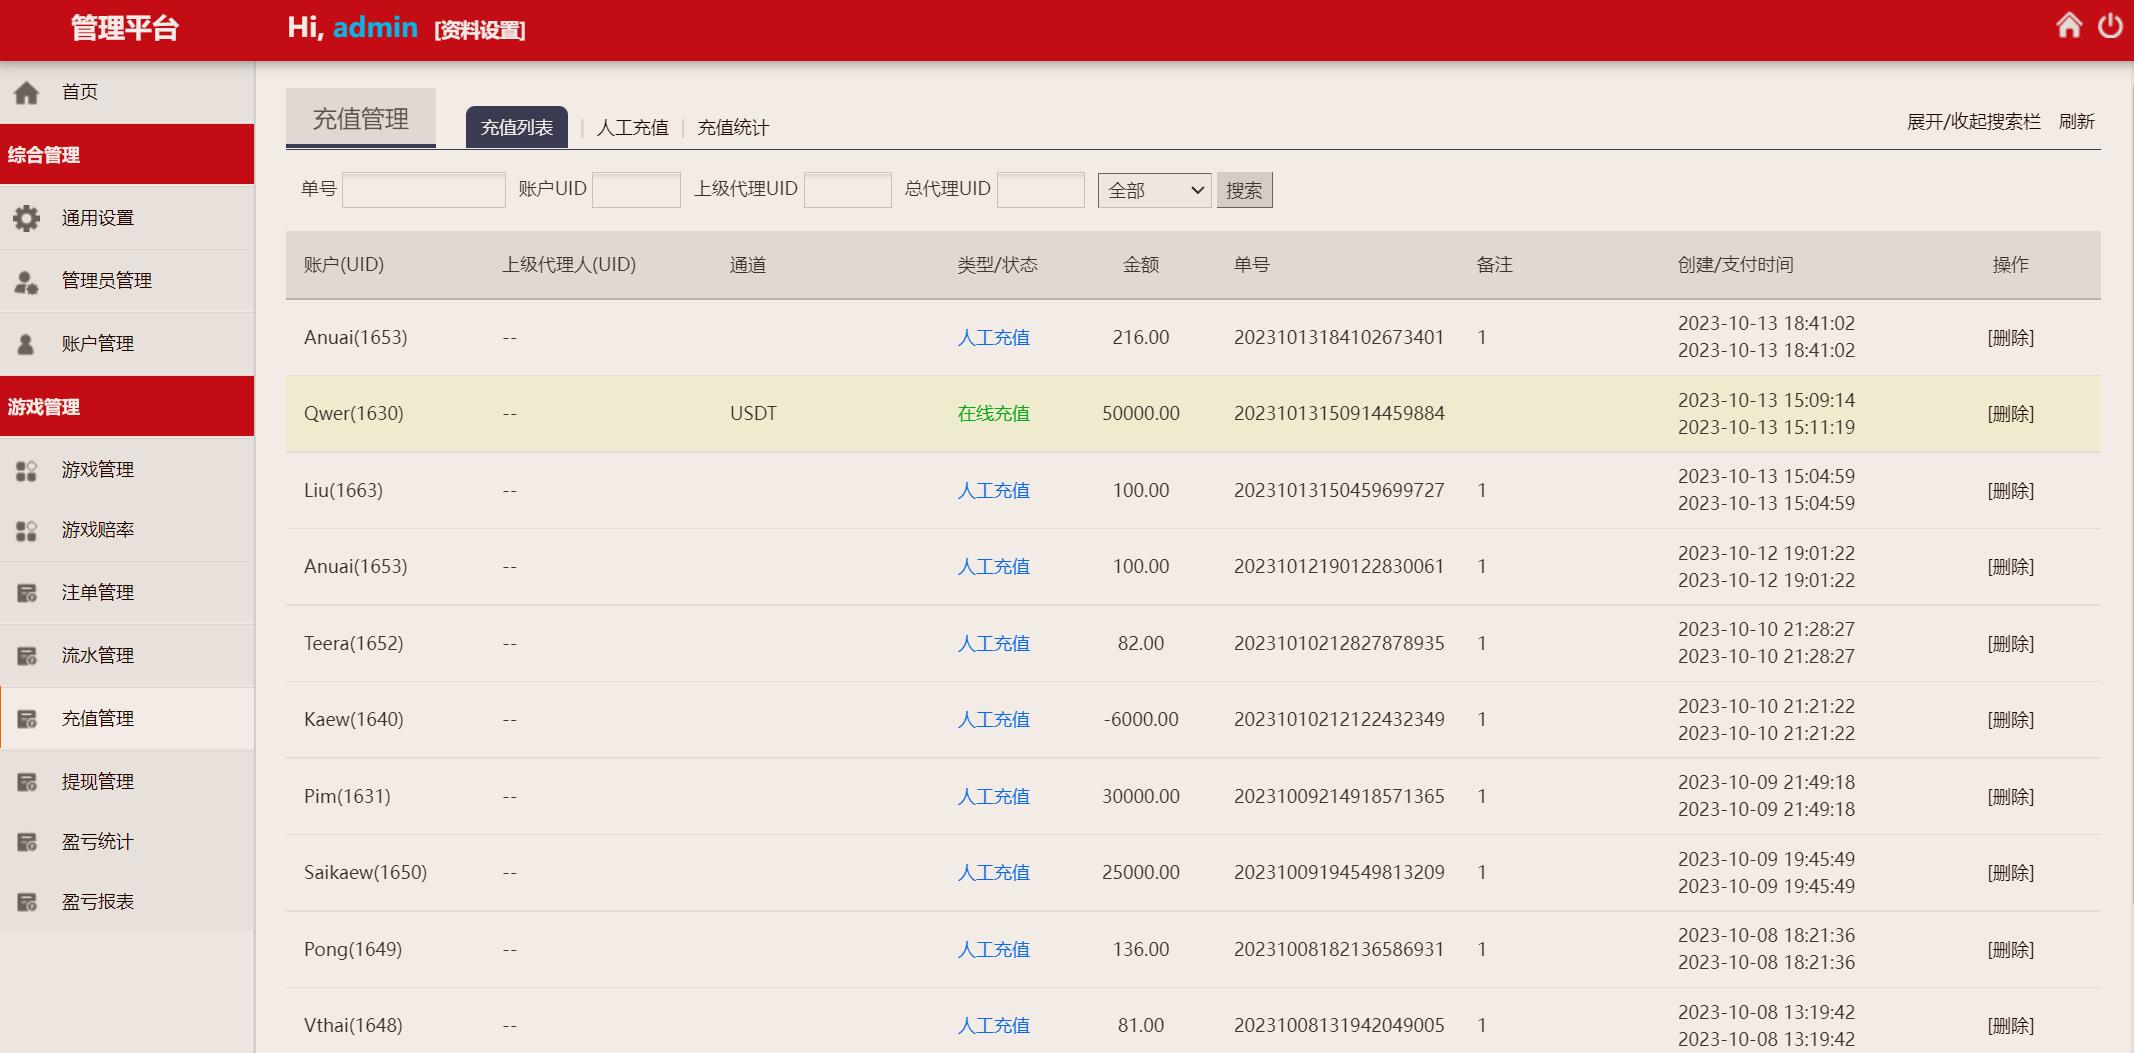
Task: Delete the Teera(1652) record
Action: pos(2010,644)
